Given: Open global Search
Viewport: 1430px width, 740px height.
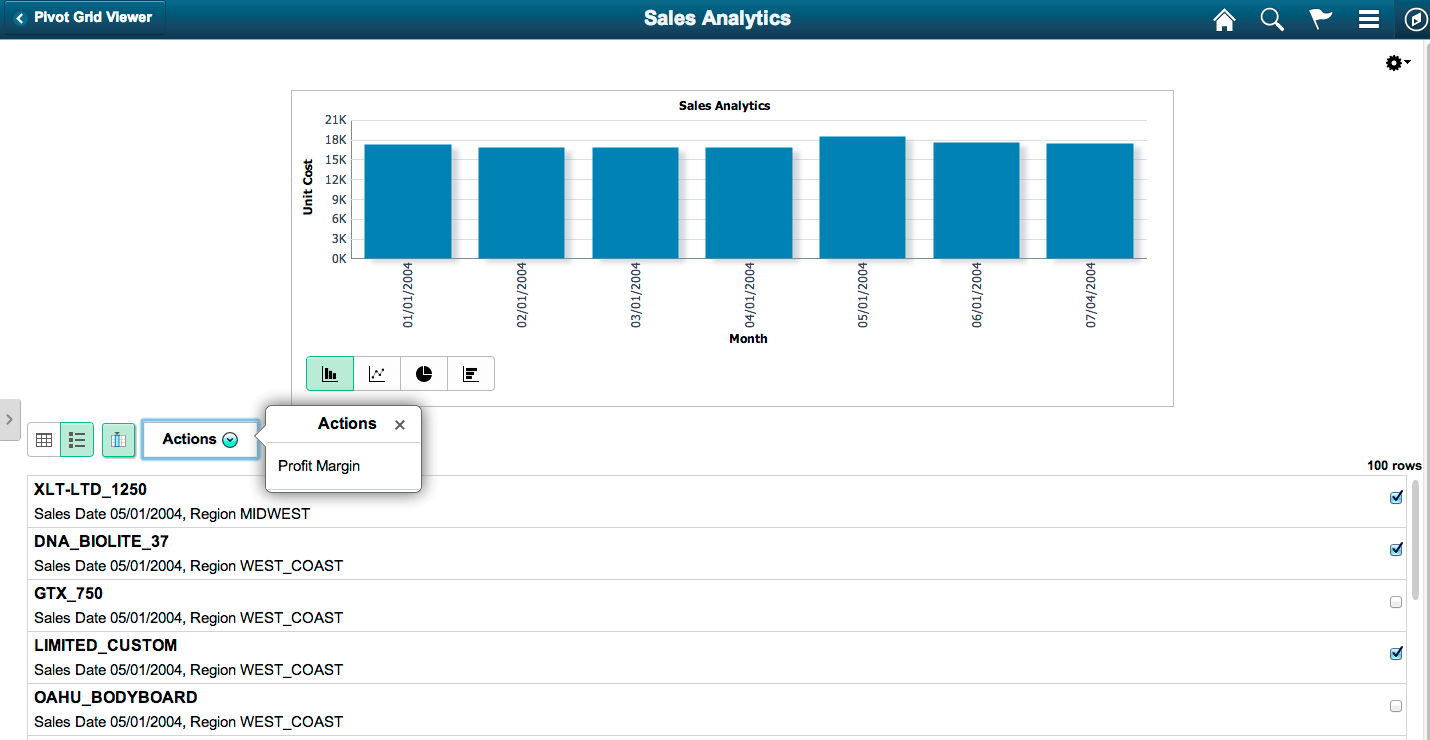Looking at the screenshot, I should pos(1271,19).
